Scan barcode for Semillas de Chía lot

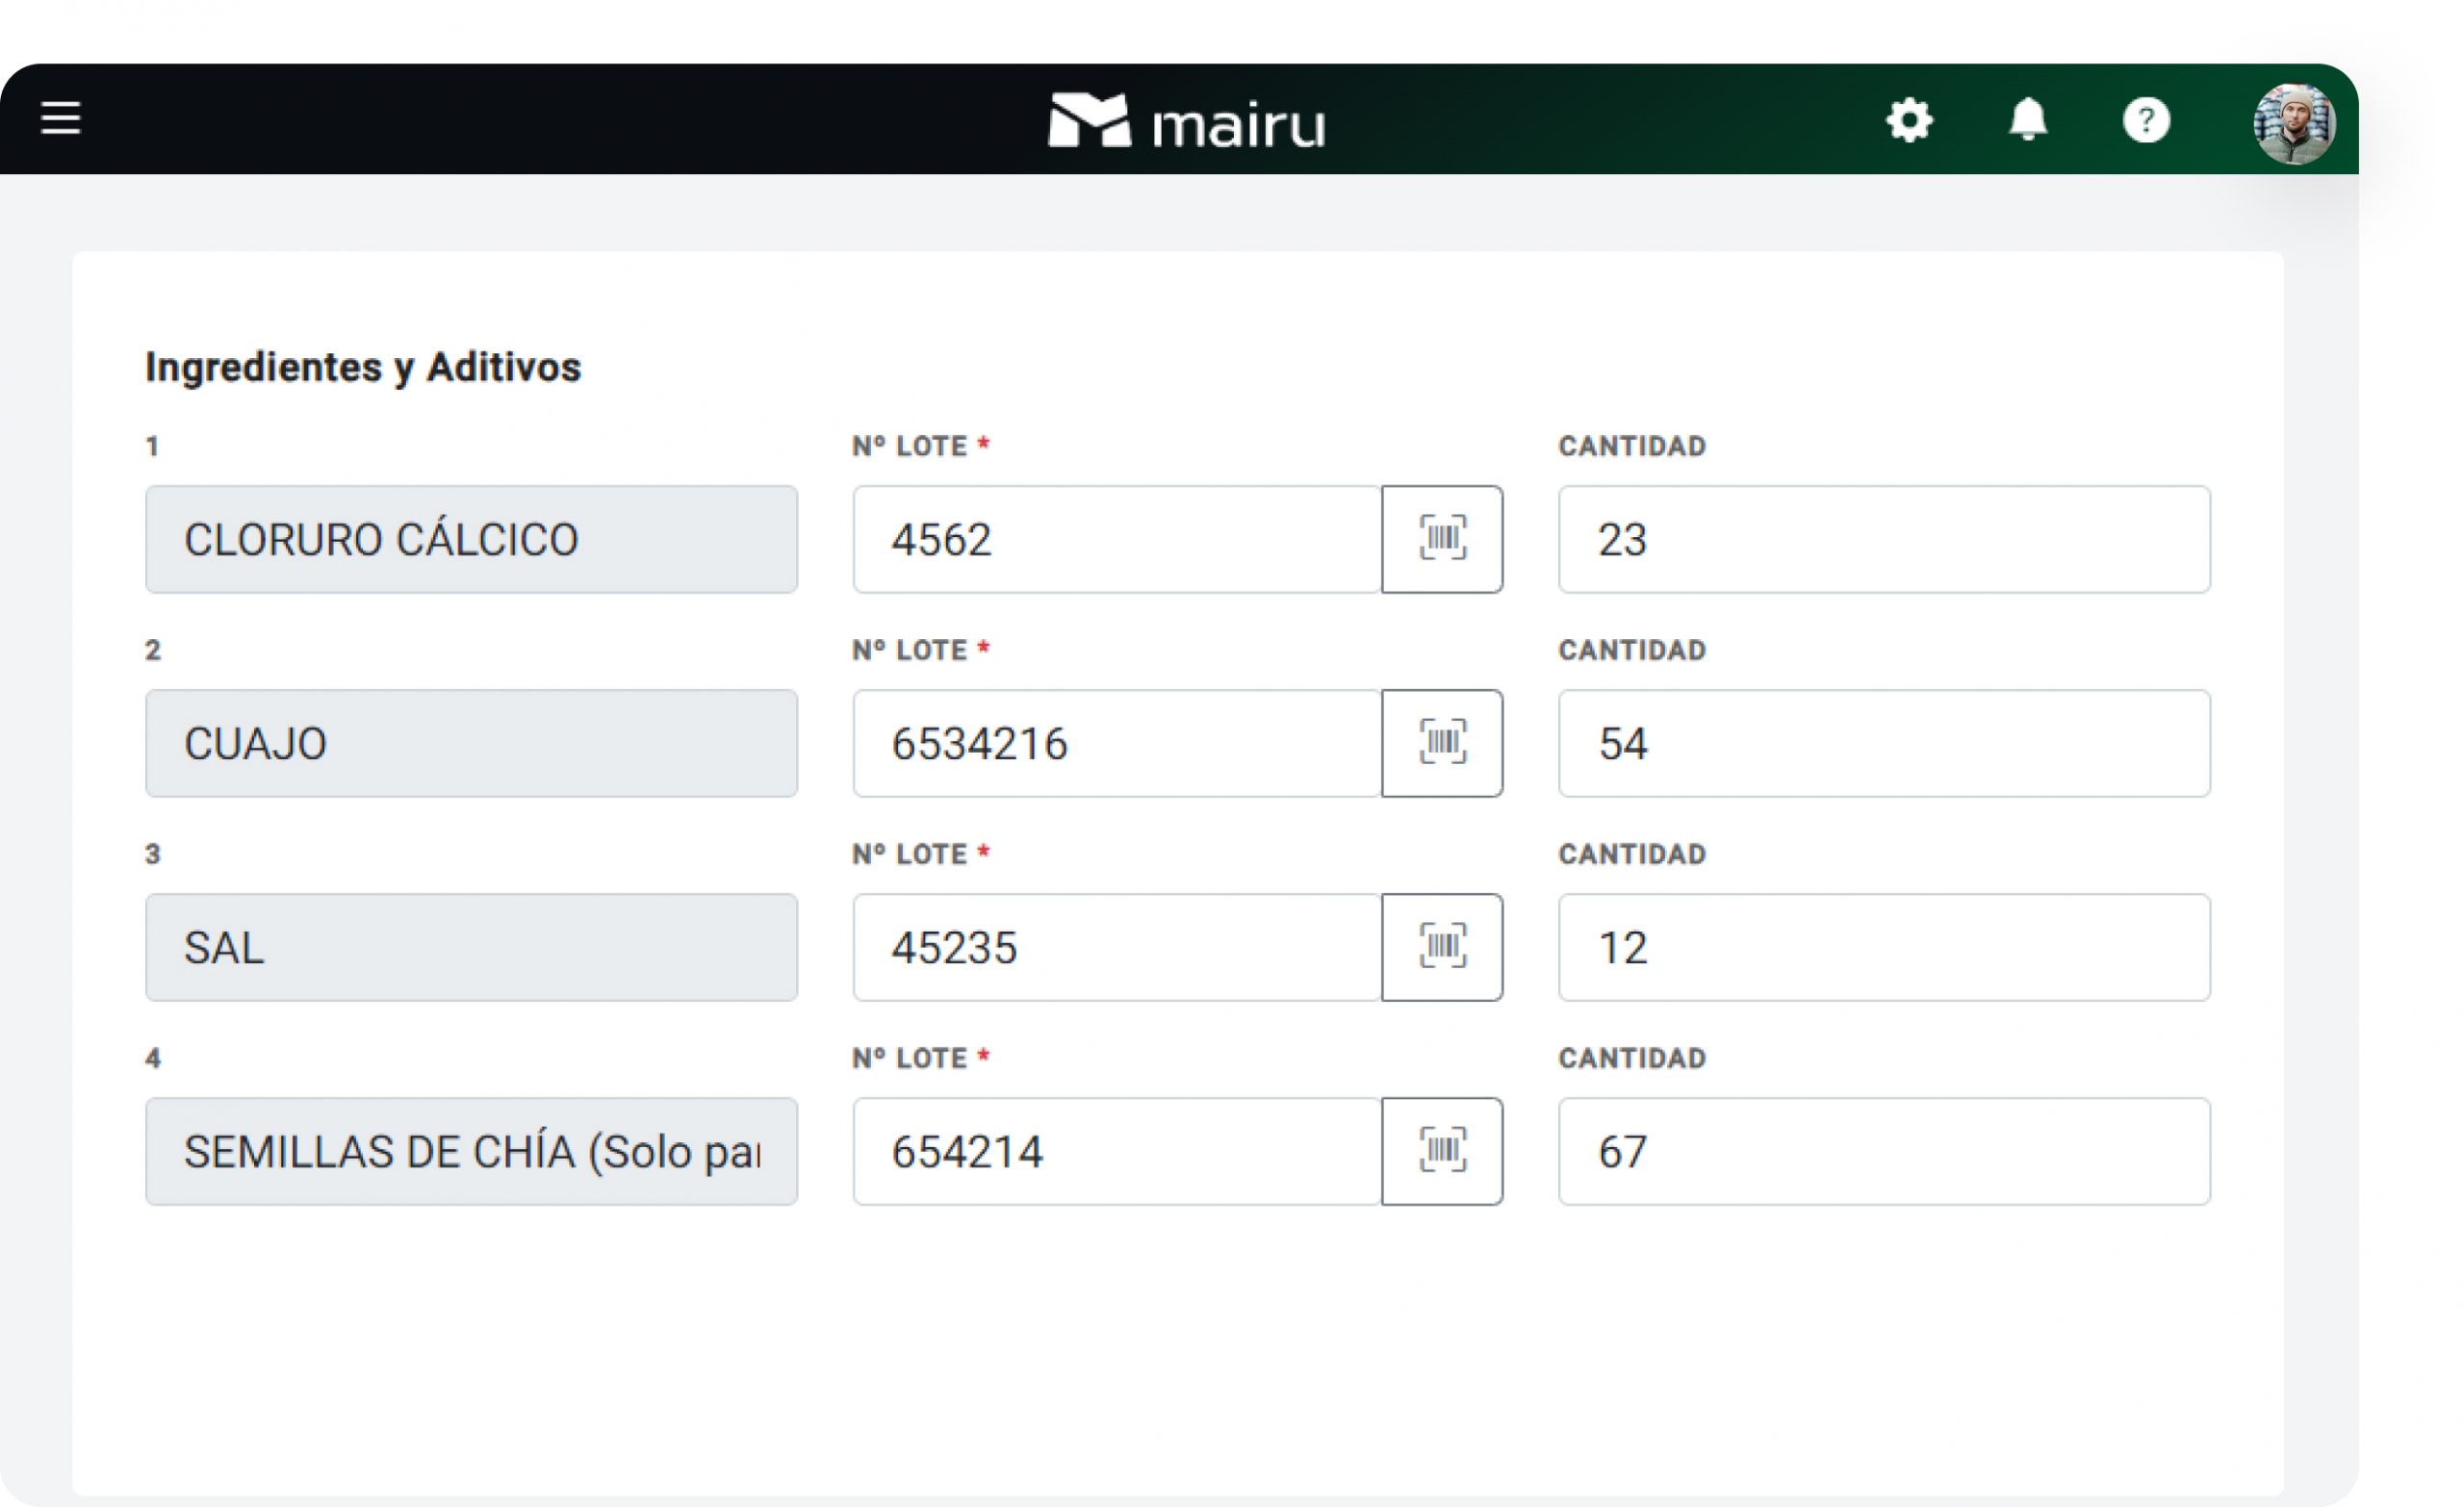tap(1441, 1151)
